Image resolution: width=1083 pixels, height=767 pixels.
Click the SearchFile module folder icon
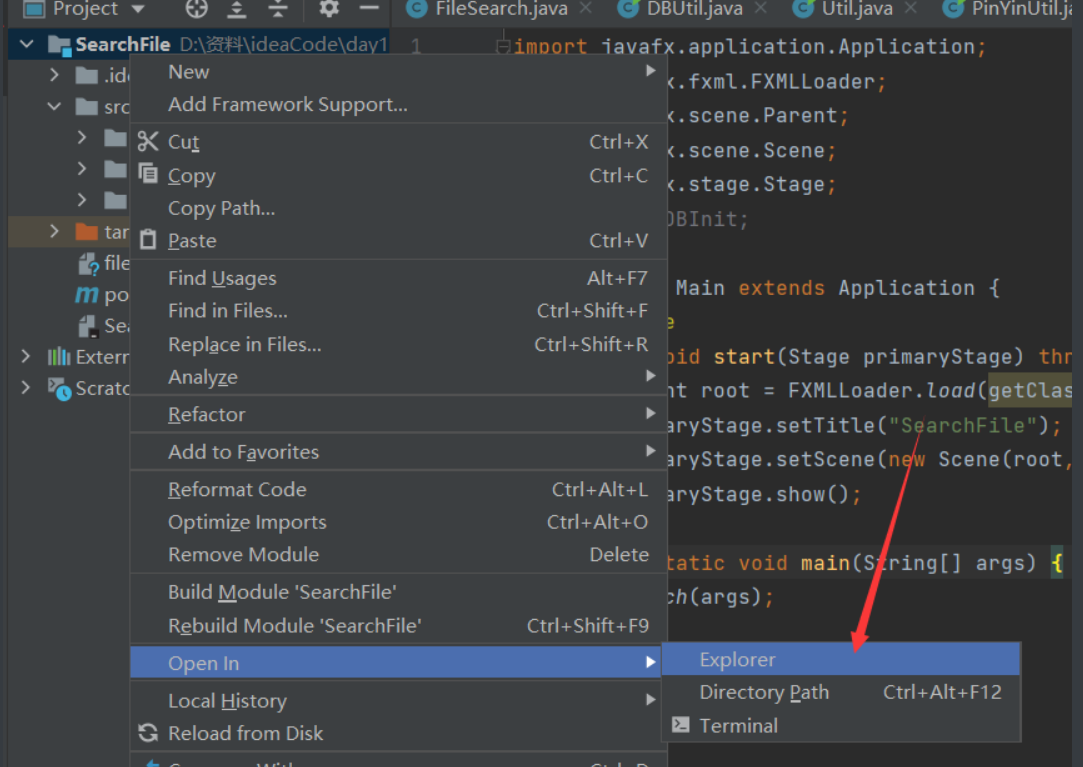tap(59, 46)
